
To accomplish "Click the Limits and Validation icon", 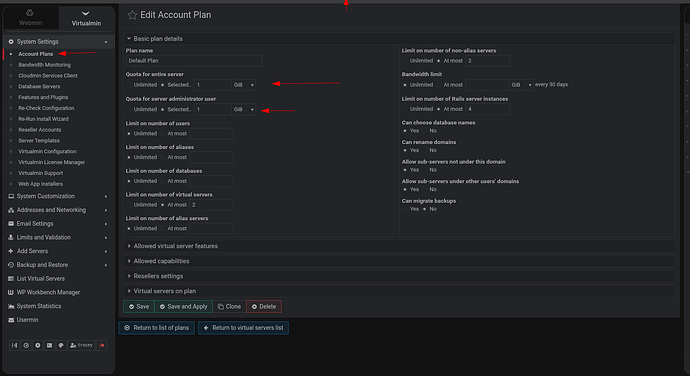I will (11, 237).
